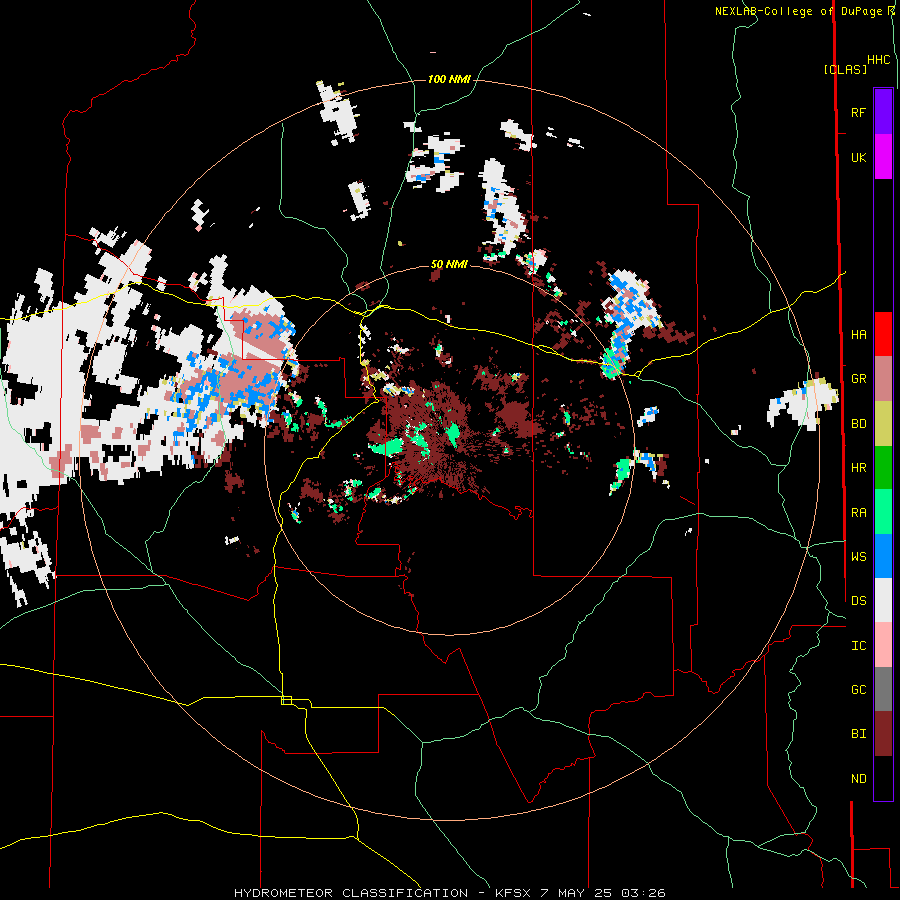Click the magenta UK legend swatch
The image size is (900, 900).
pos(883,157)
